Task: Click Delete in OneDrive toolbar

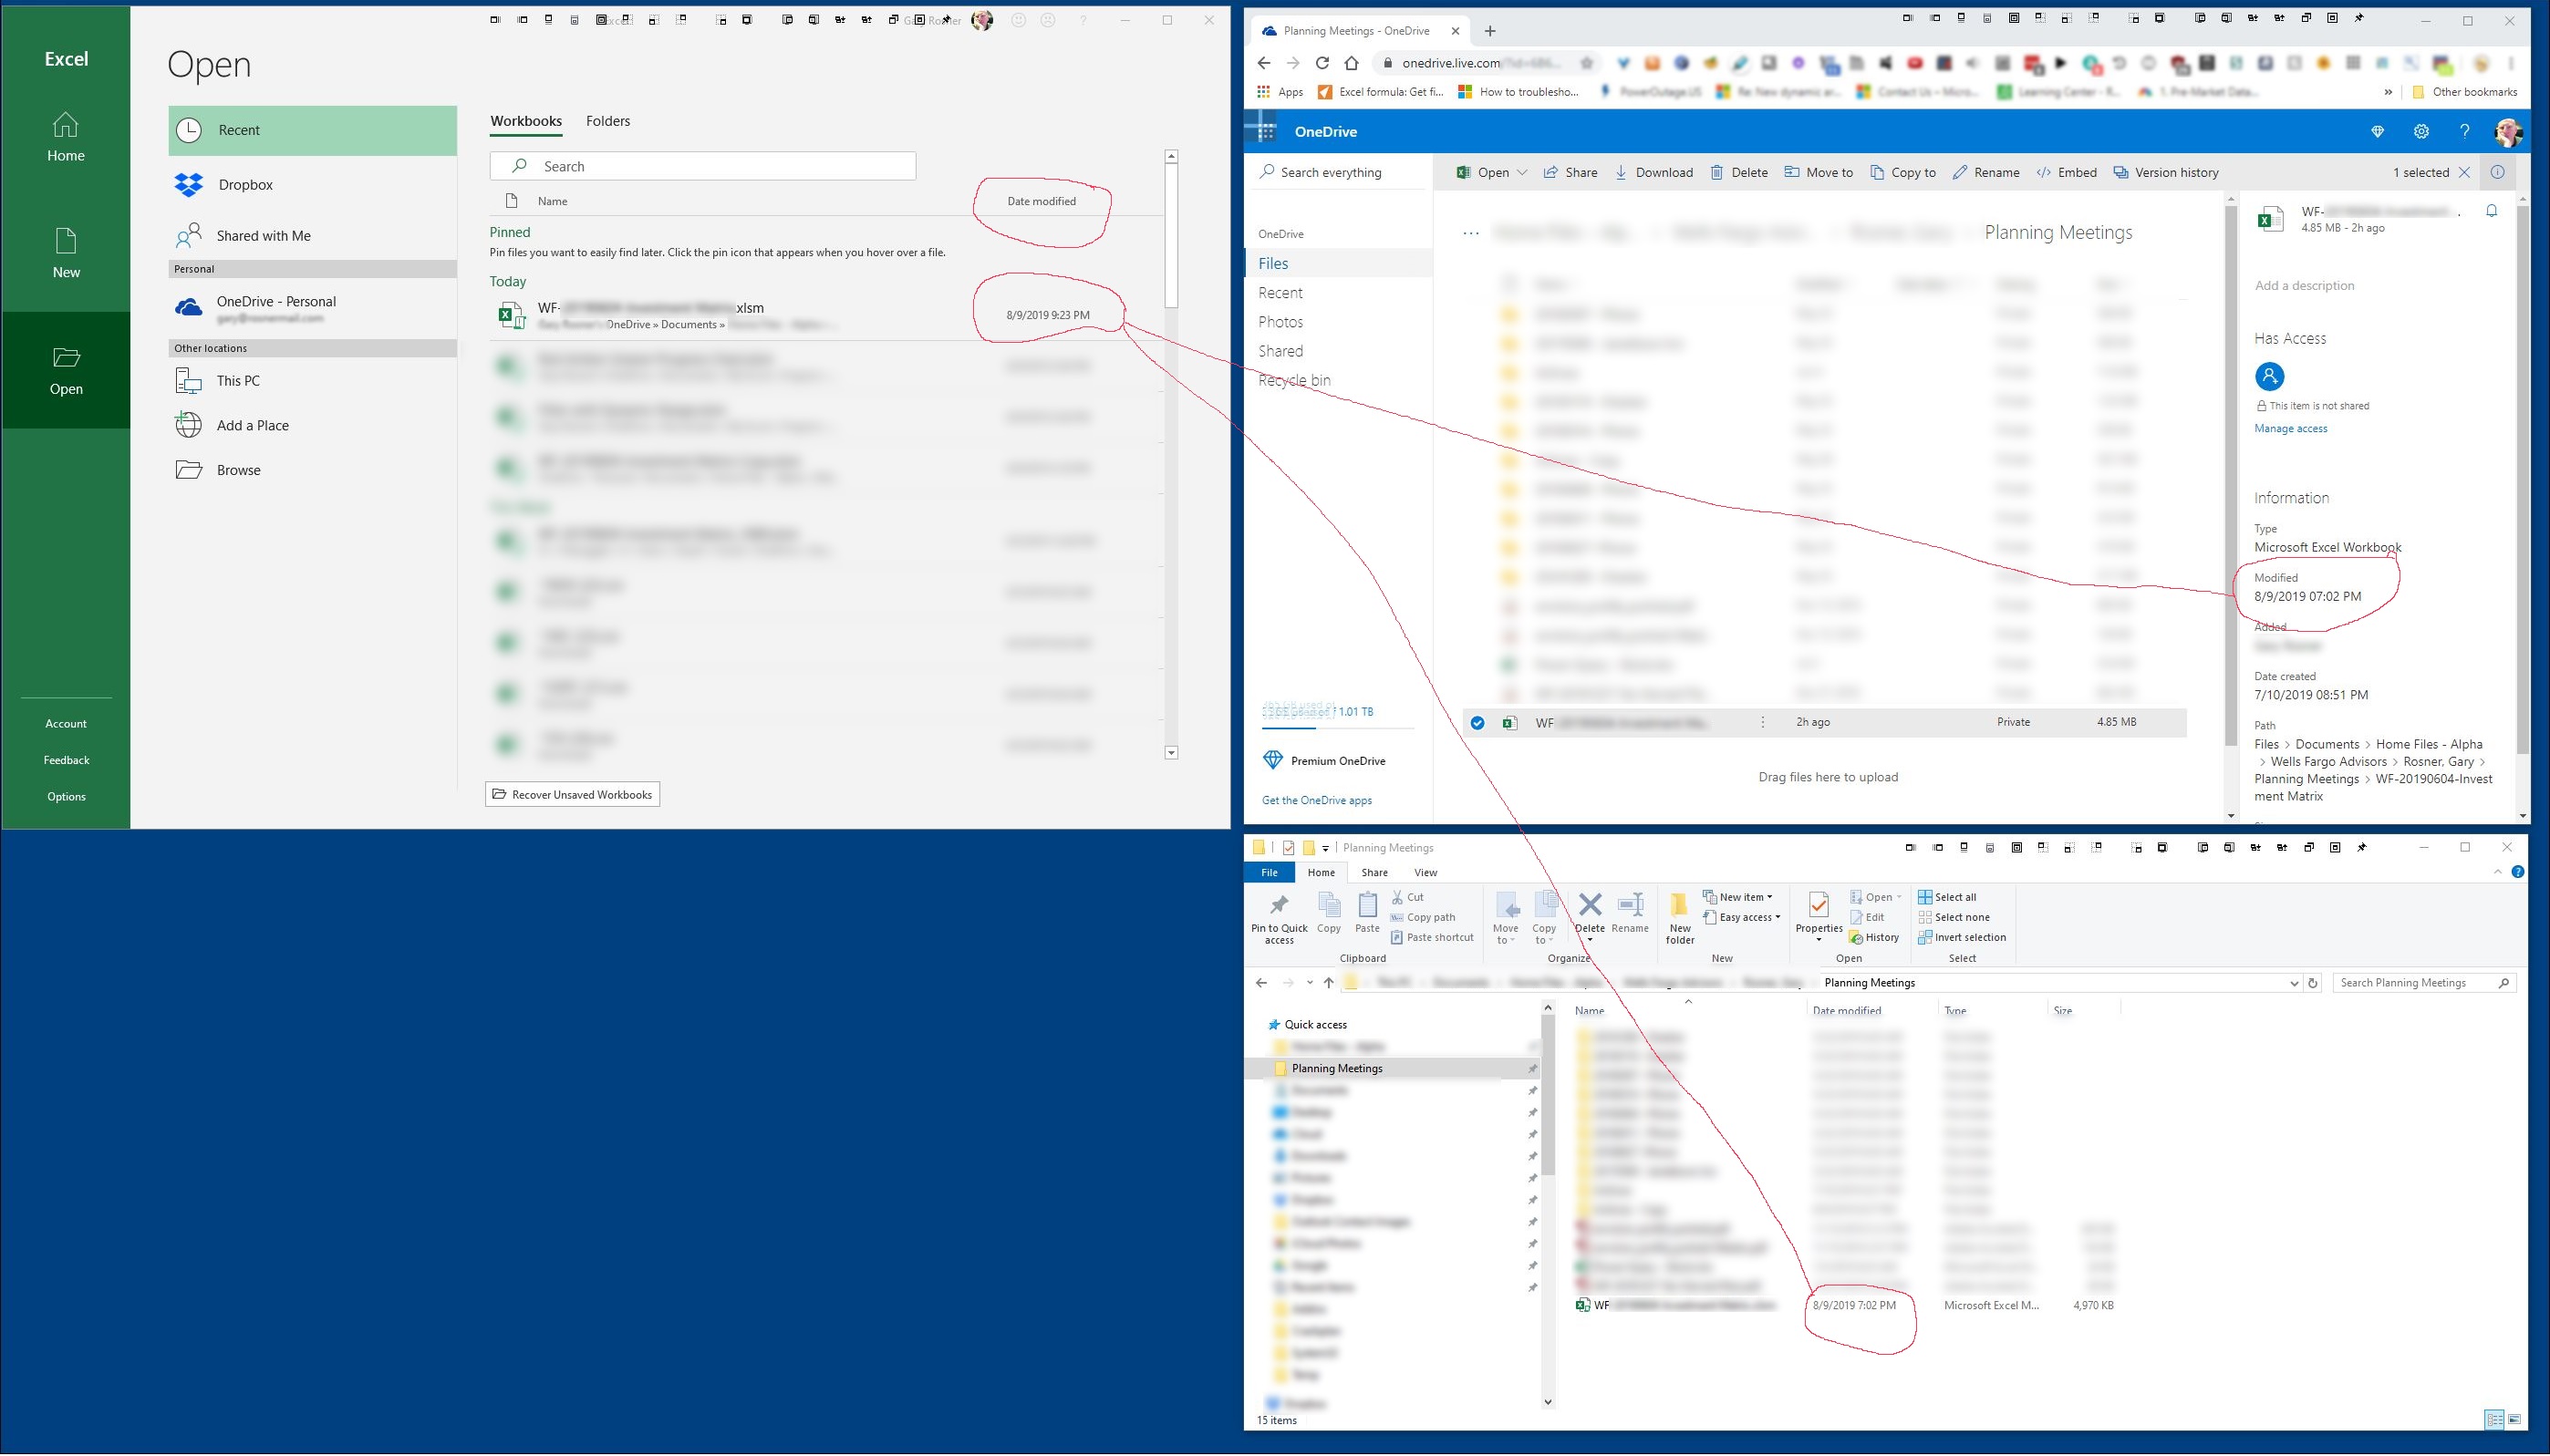Action: 1739,173
